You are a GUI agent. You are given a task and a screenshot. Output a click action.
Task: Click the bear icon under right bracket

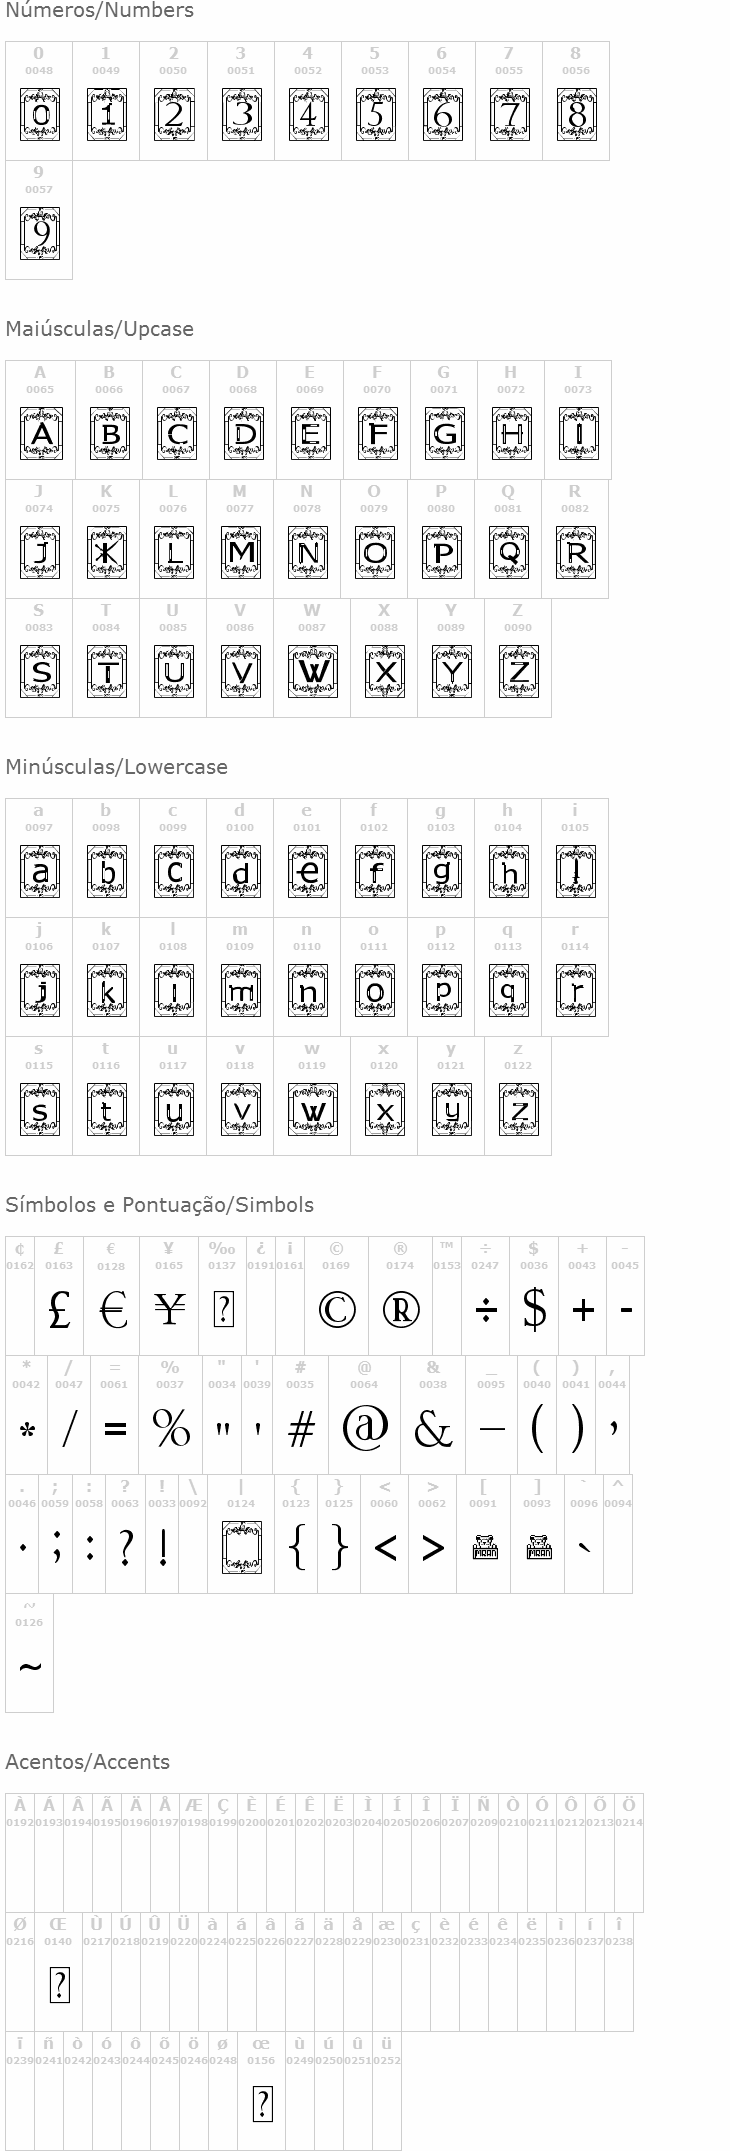tap(538, 1547)
